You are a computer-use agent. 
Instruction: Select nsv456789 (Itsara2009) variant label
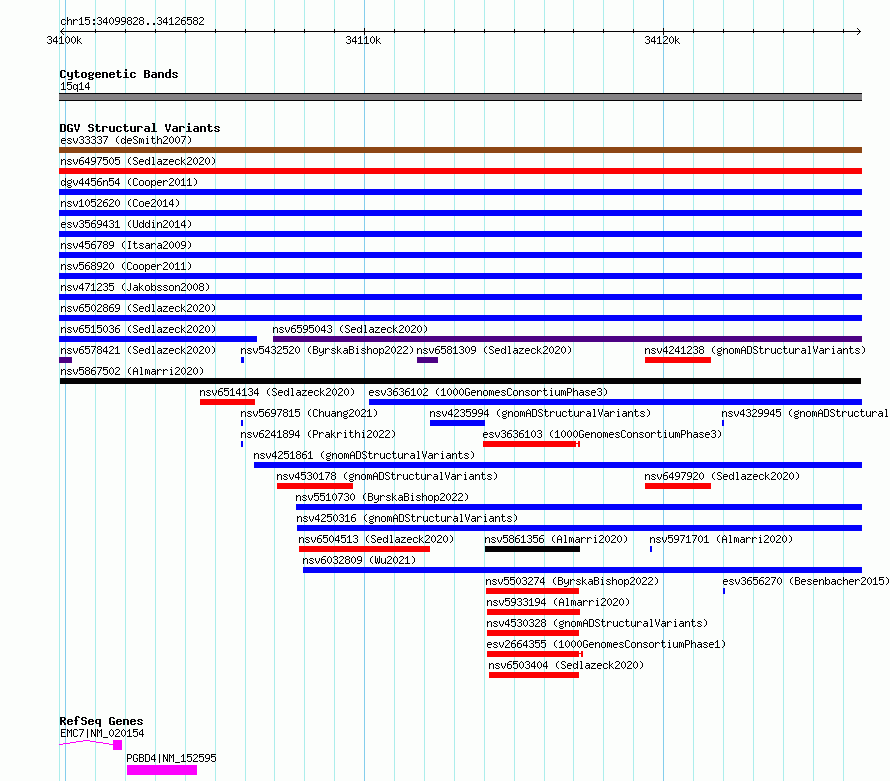pos(126,245)
